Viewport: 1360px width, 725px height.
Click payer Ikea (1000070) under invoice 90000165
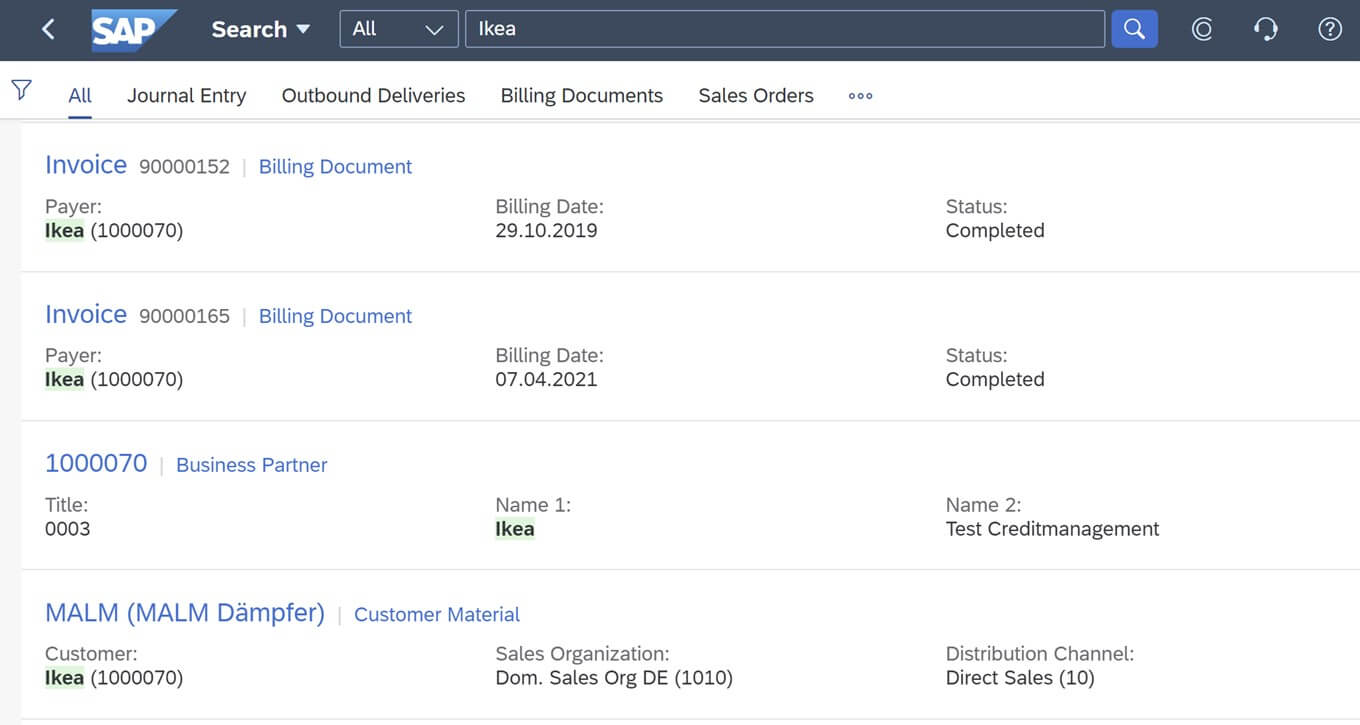[x=114, y=380]
